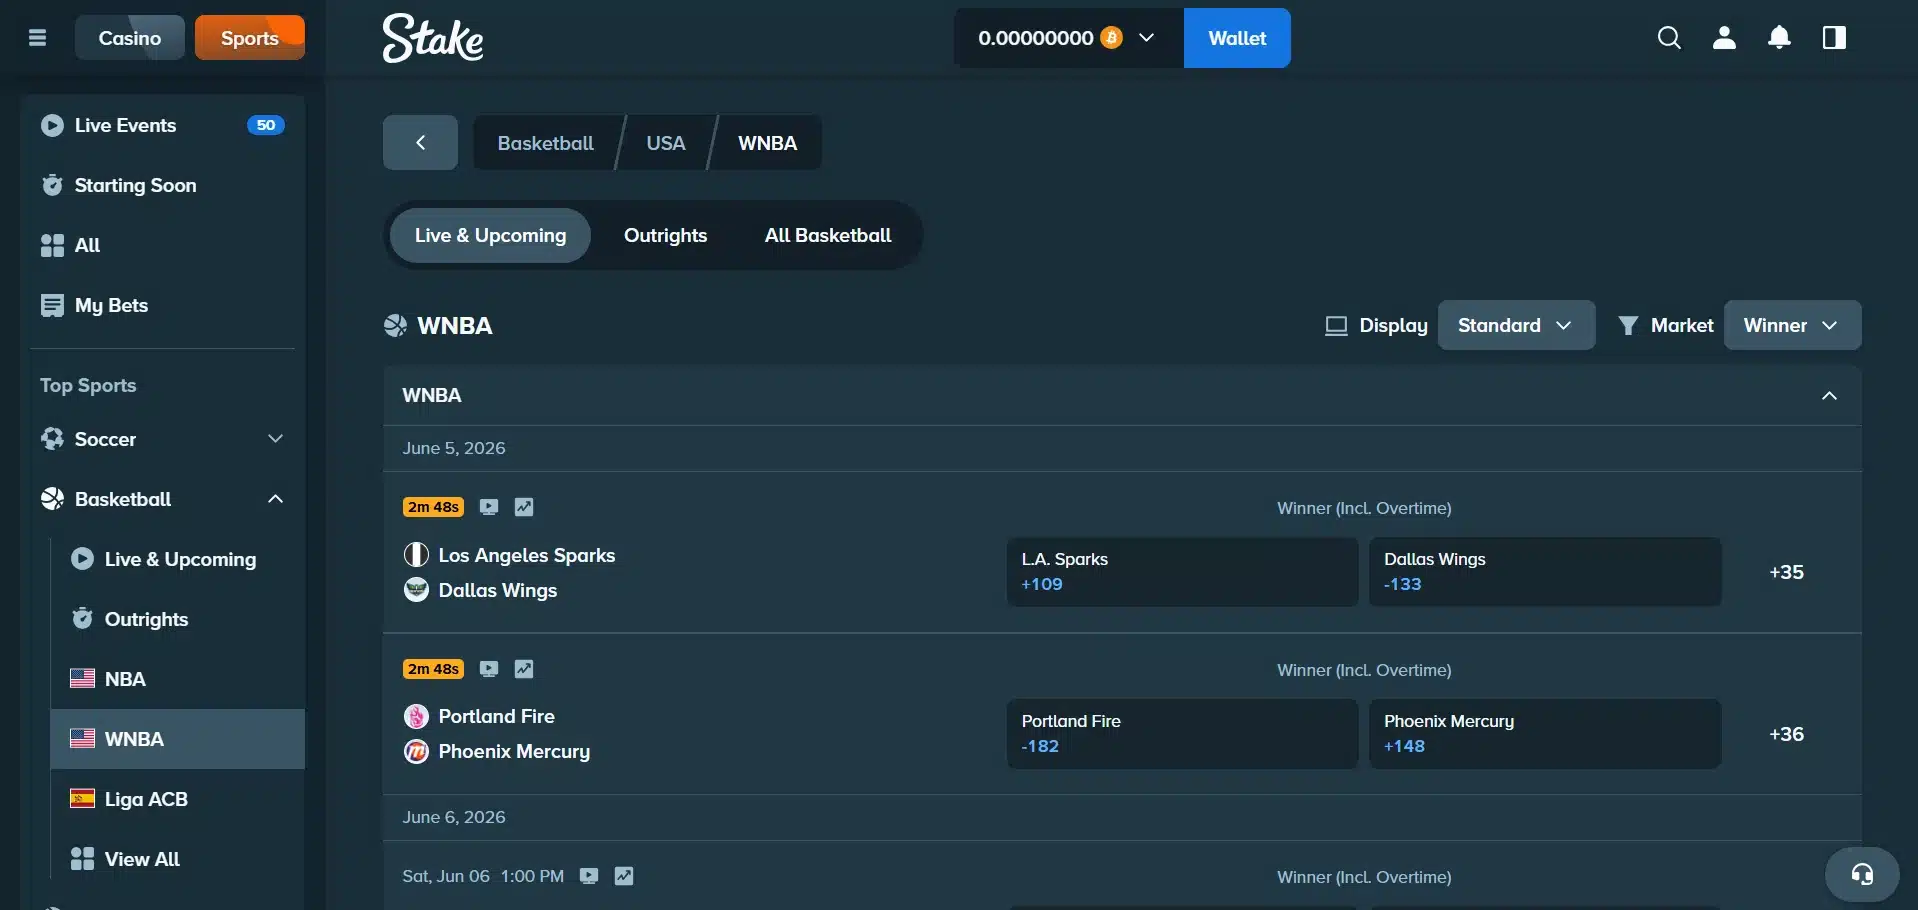Open the Wallet button
The image size is (1918, 910).
coord(1237,38)
